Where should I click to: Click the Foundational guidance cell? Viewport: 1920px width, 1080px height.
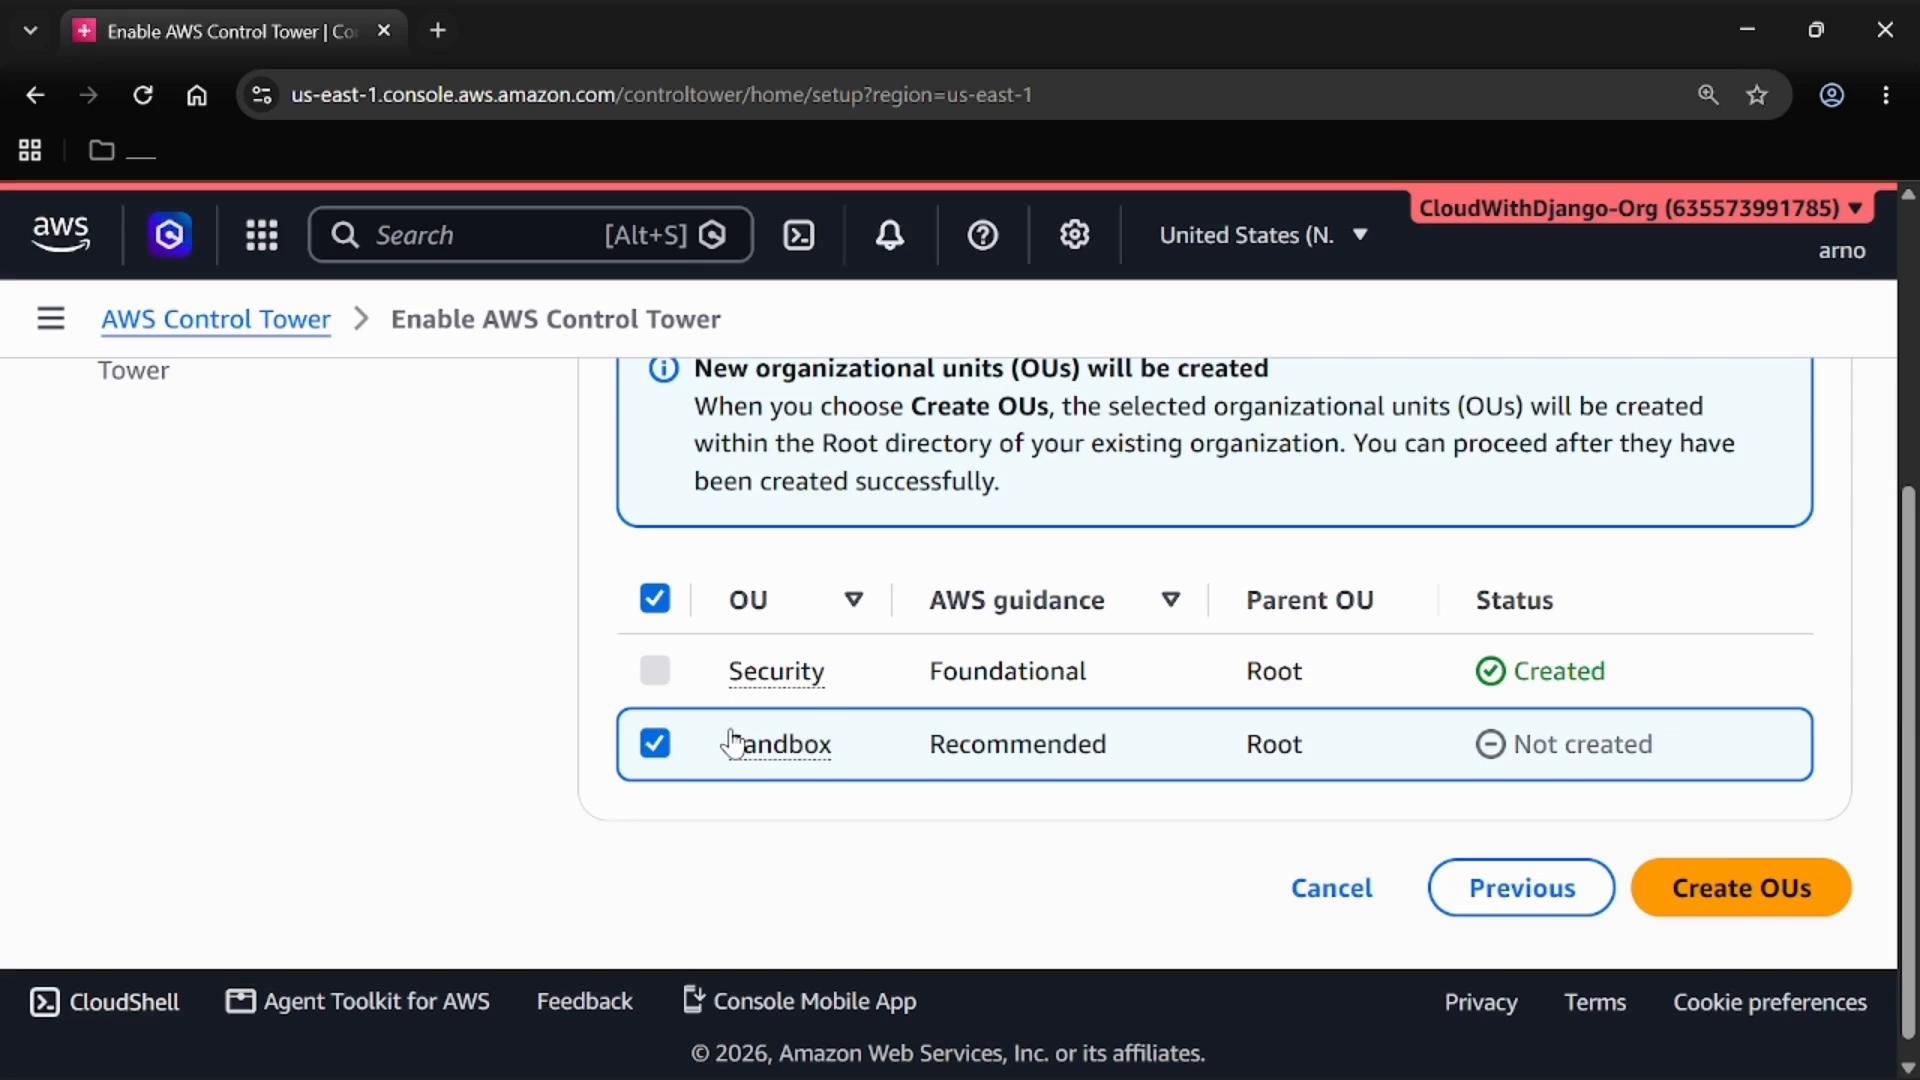pos(1008,671)
